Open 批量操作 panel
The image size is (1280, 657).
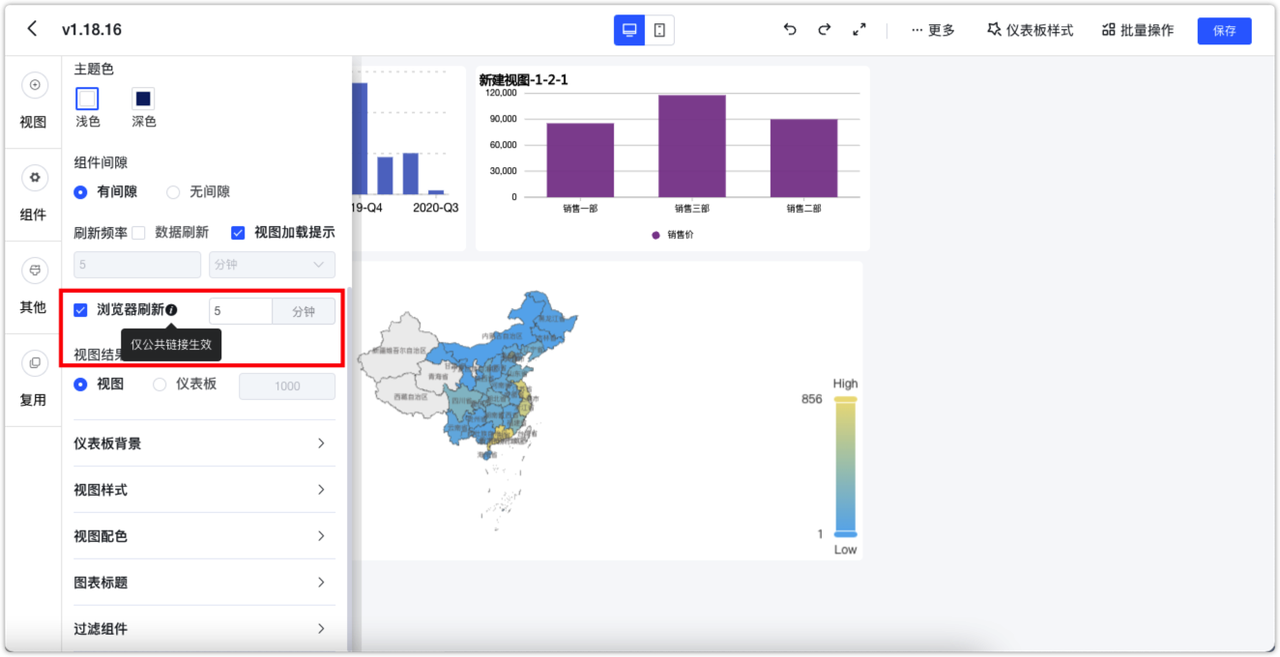click(1137, 30)
